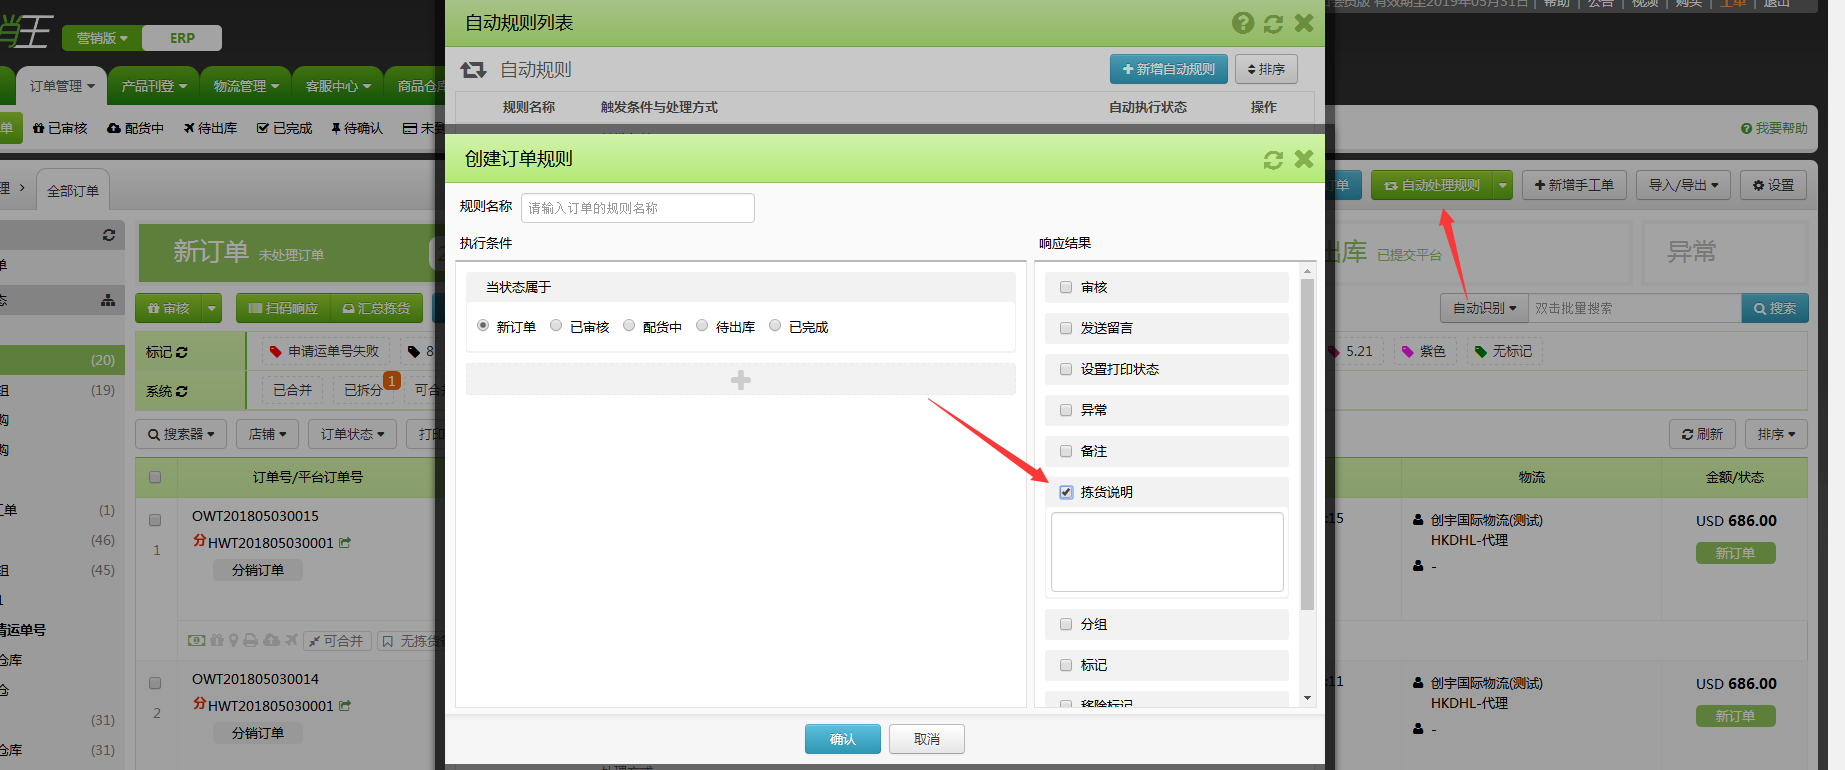
Task: Open the 订单状态 filter dropdown
Action: (352, 434)
